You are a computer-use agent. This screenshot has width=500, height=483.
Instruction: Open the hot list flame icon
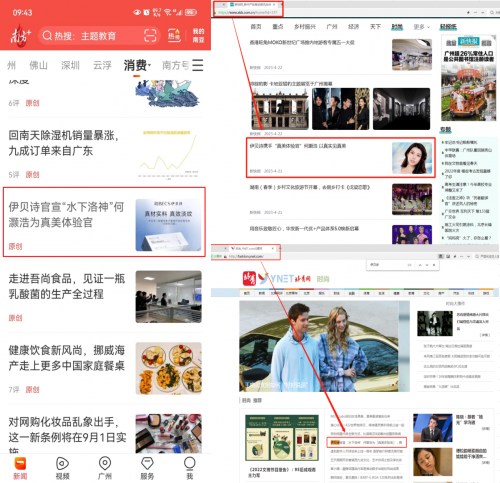174,35
